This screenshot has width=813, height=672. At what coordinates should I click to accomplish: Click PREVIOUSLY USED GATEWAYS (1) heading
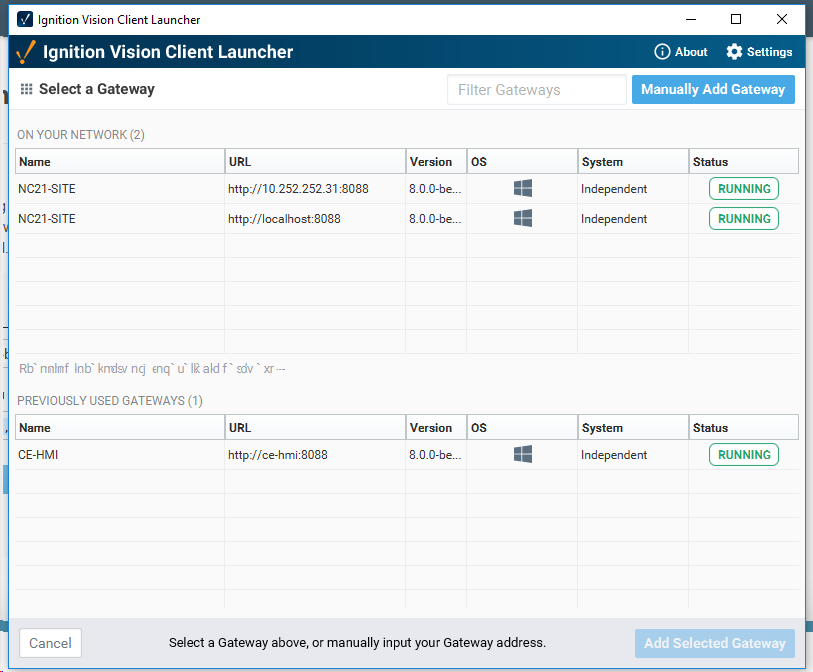pos(110,401)
